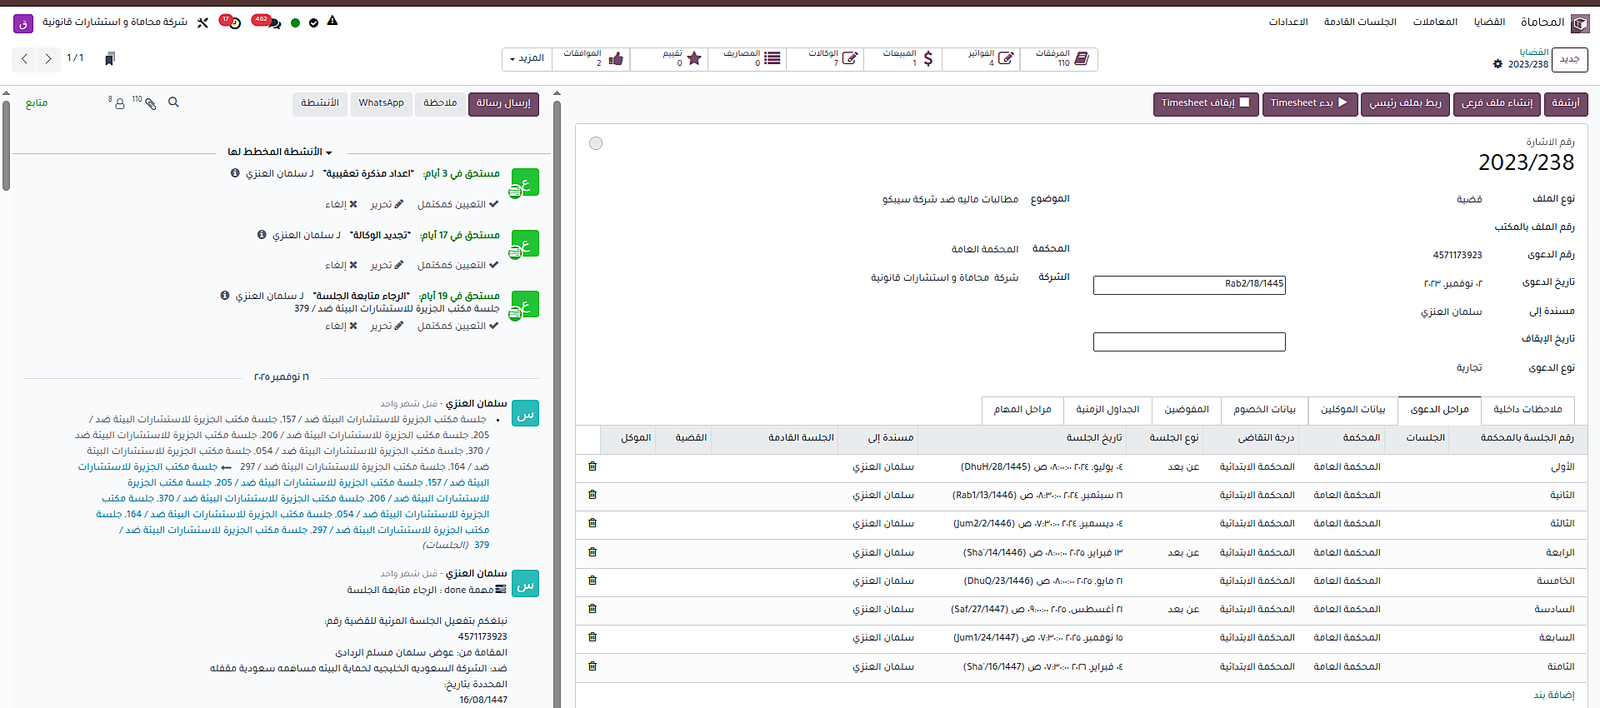The width and height of the screenshot is (1600, 708).
Task: Open the company switcher شركة محاماة و استشارات قانونية
Action: pos(114,22)
